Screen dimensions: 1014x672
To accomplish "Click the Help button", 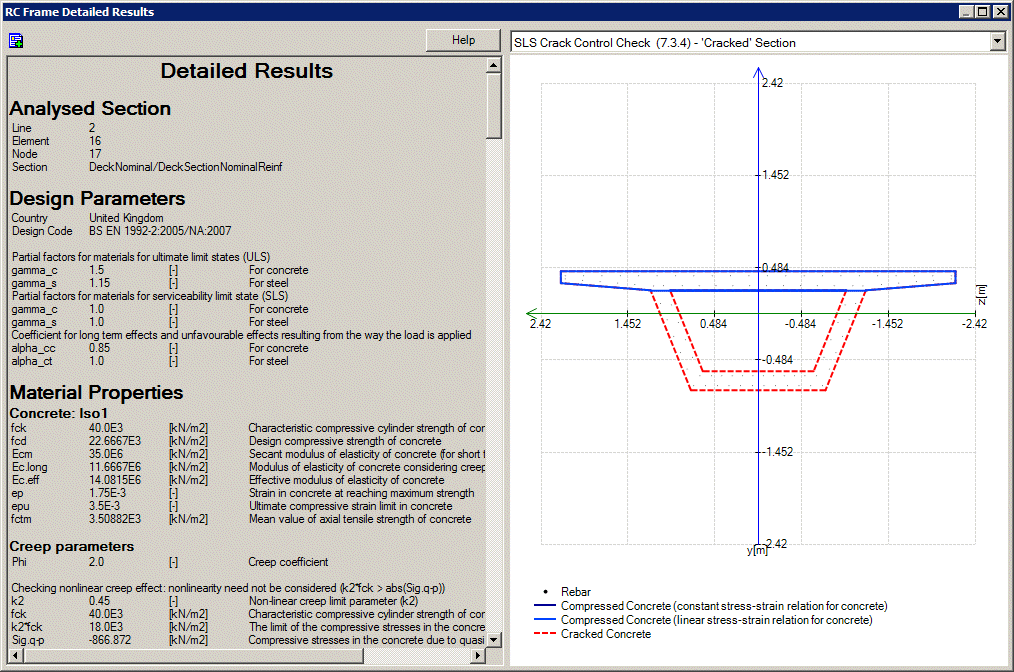I will tap(462, 40).
